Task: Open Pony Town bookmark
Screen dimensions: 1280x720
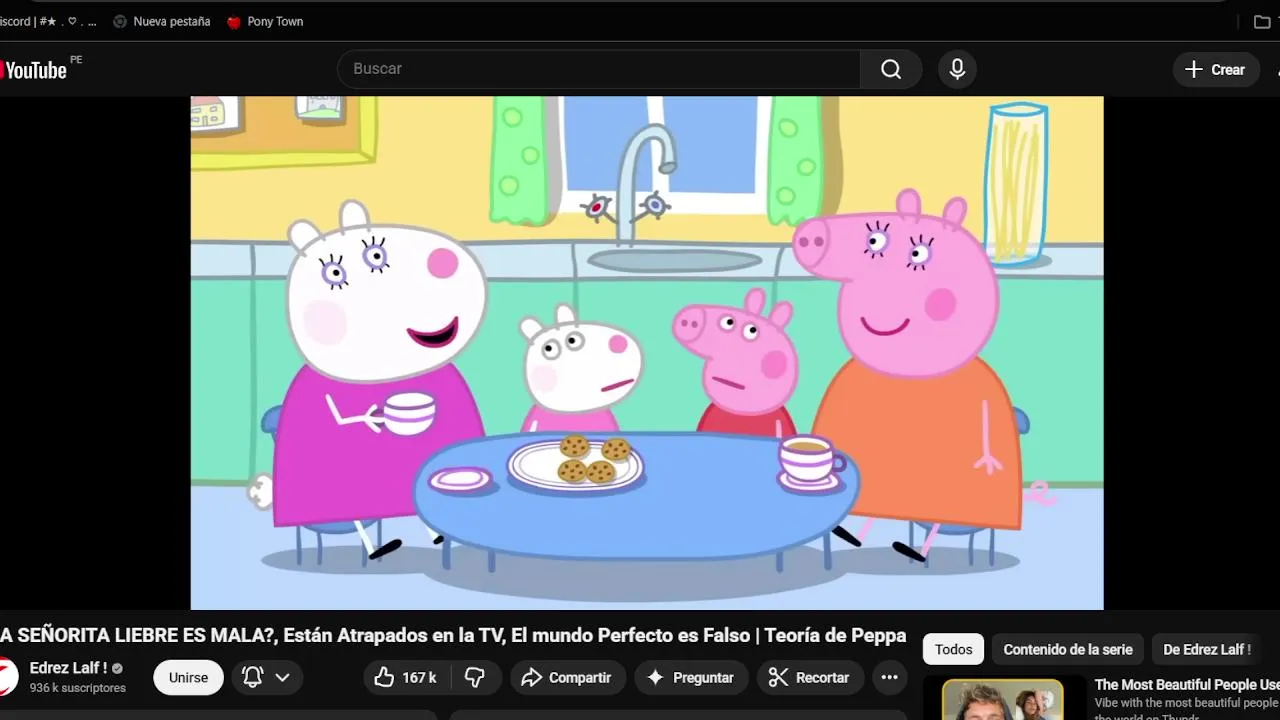Action: 265,21
